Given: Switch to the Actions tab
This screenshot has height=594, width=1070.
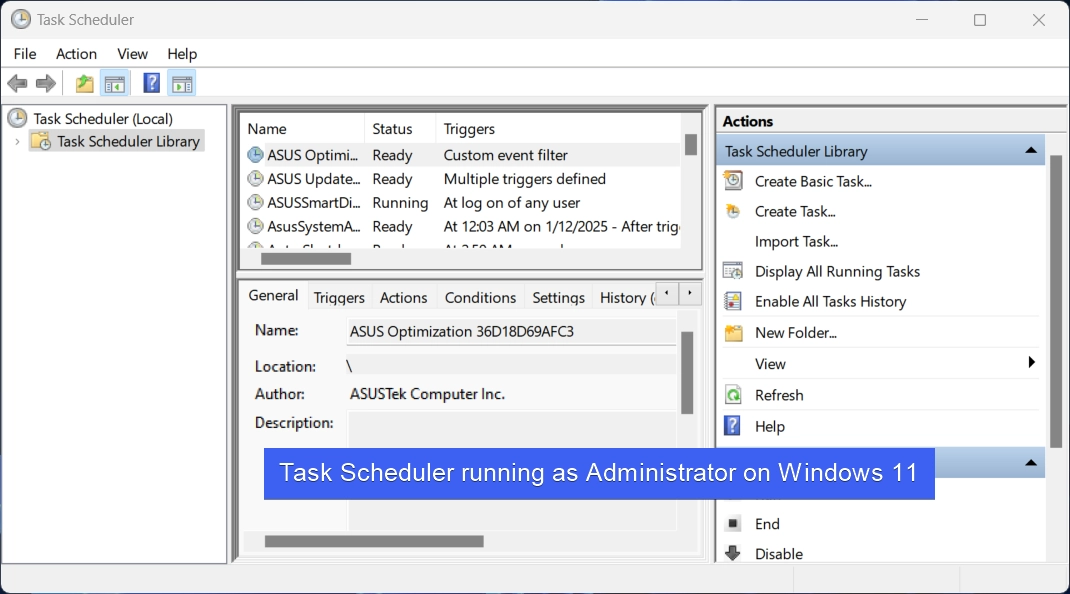Looking at the screenshot, I should (403, 298).
